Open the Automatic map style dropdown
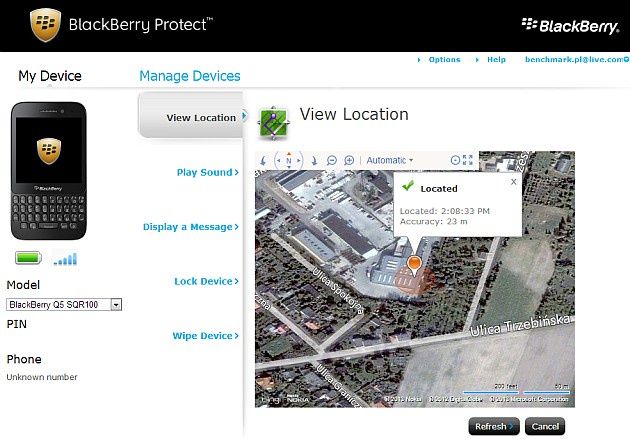This screenshot has height=439, width=630. pos(389,160)
